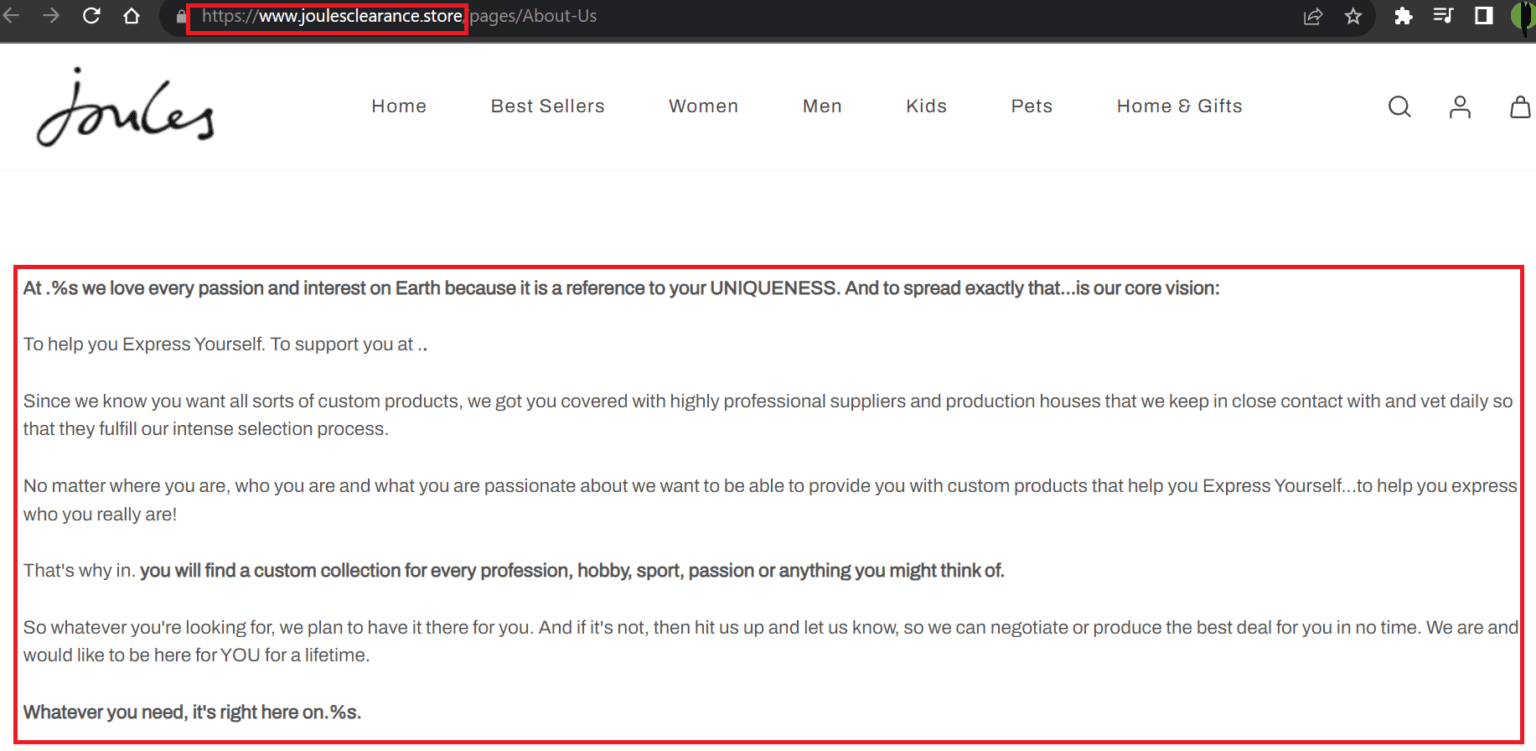
Task: Browse the Kids category
Action: 926,106
